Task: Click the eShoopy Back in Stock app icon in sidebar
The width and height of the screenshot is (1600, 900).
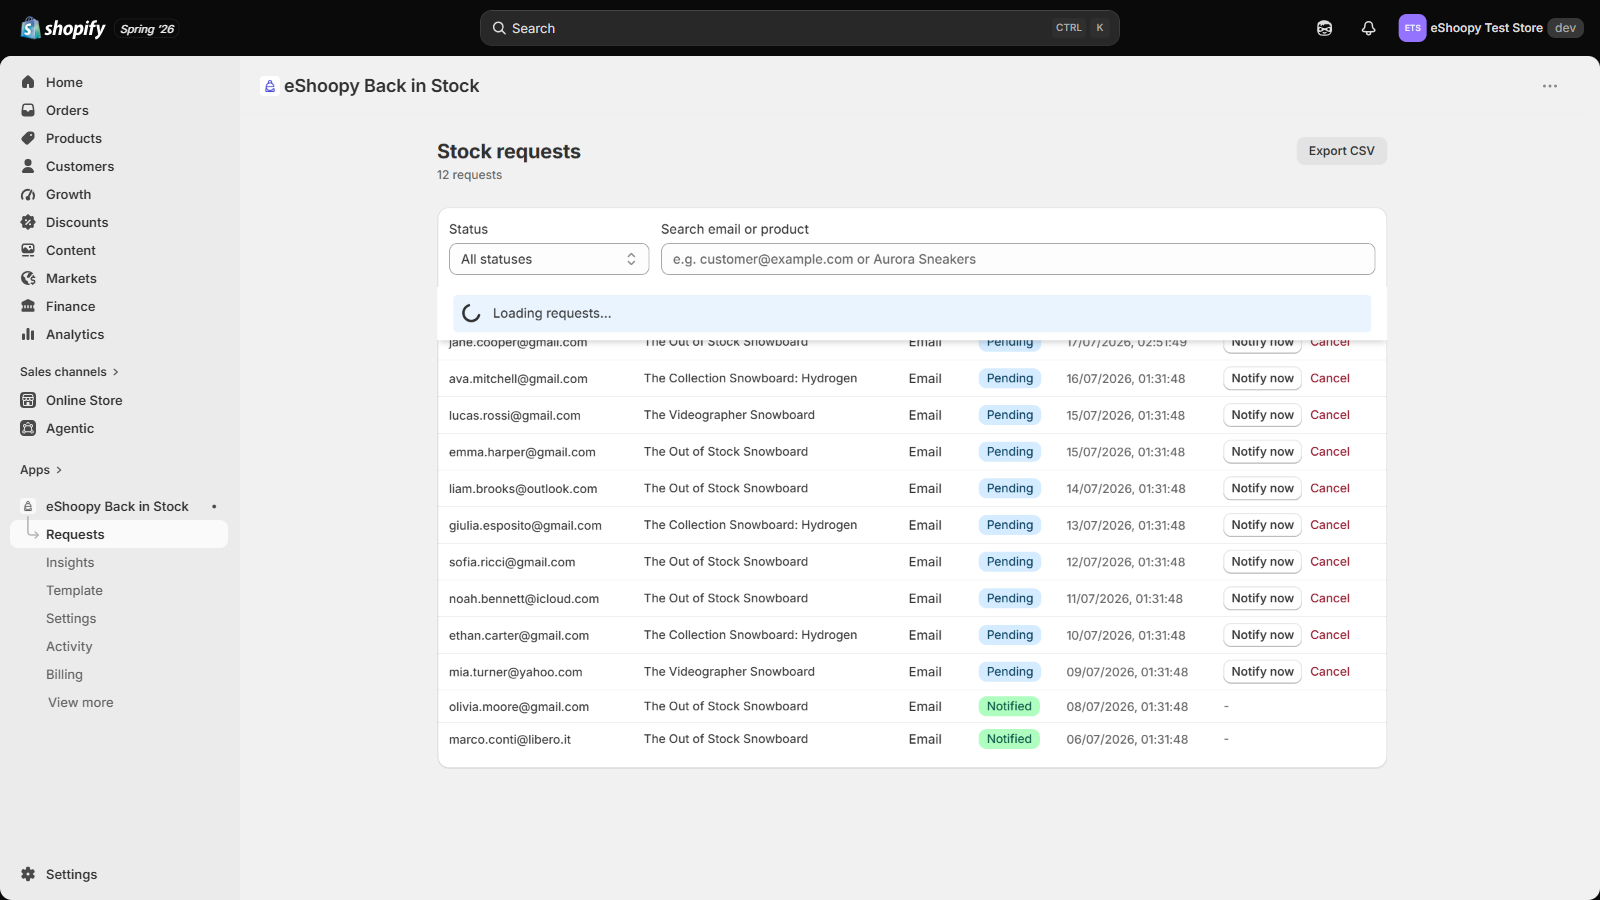Action: point(28,506)
